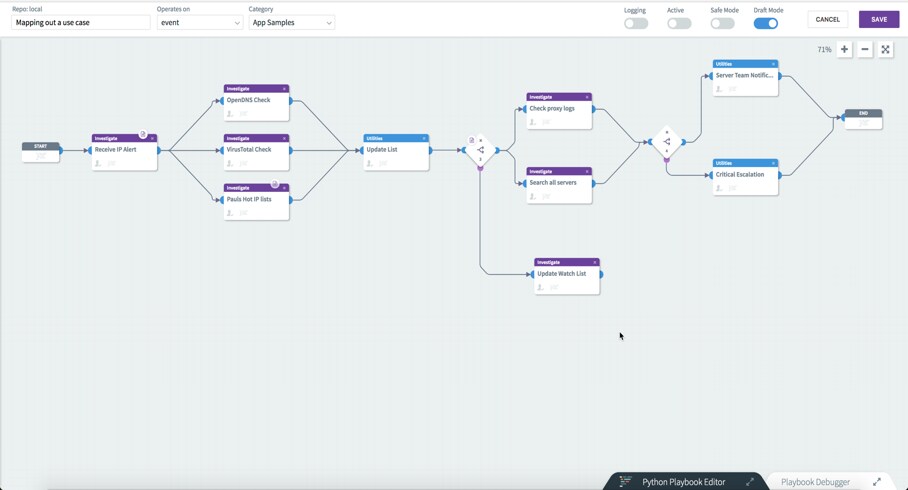Close the Pauls Hot IP lists block
Screen dimensions: 908x490
pos(284,188)
